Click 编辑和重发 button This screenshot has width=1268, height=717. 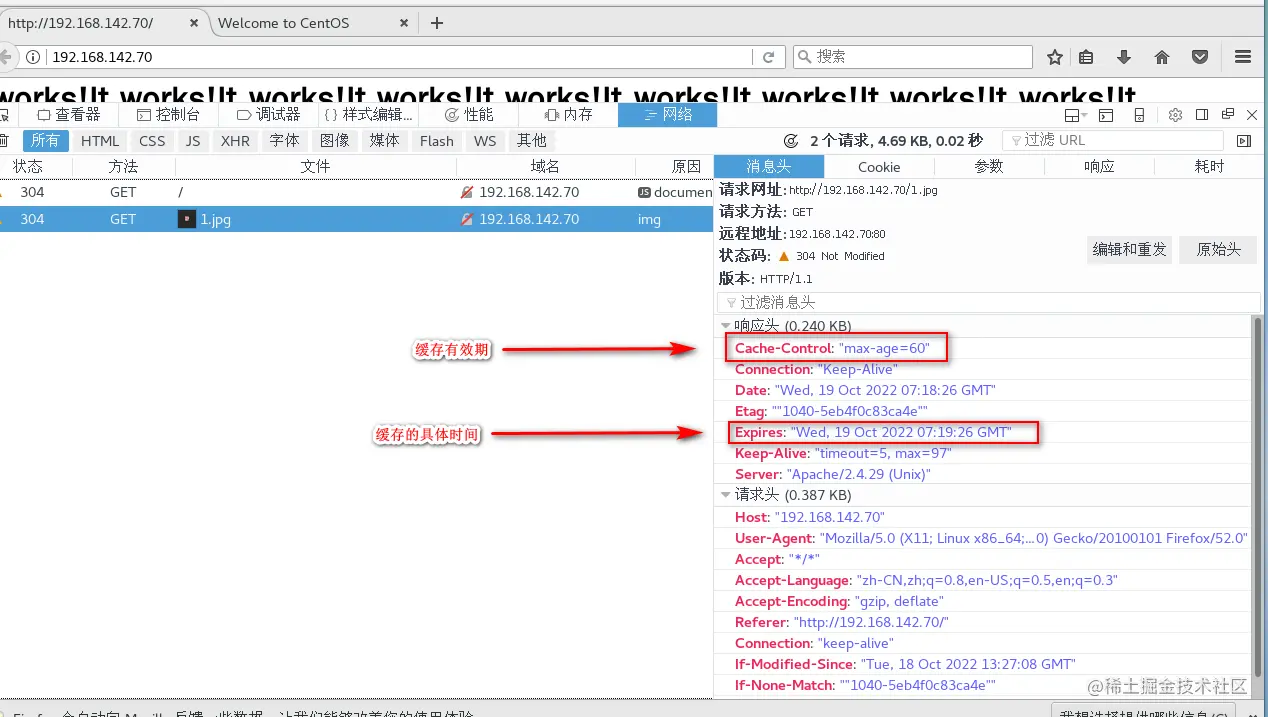[x=1130, y=250]
